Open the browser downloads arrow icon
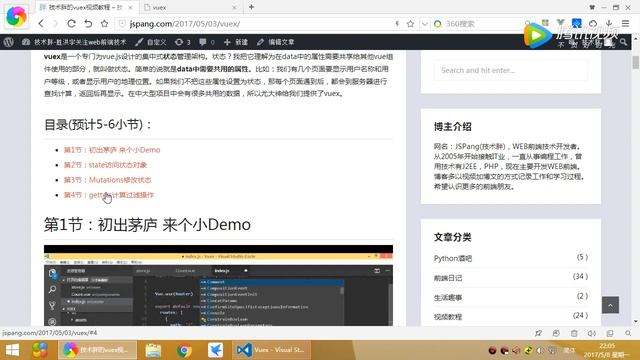640x360 pixels. (x=609, y=23)
